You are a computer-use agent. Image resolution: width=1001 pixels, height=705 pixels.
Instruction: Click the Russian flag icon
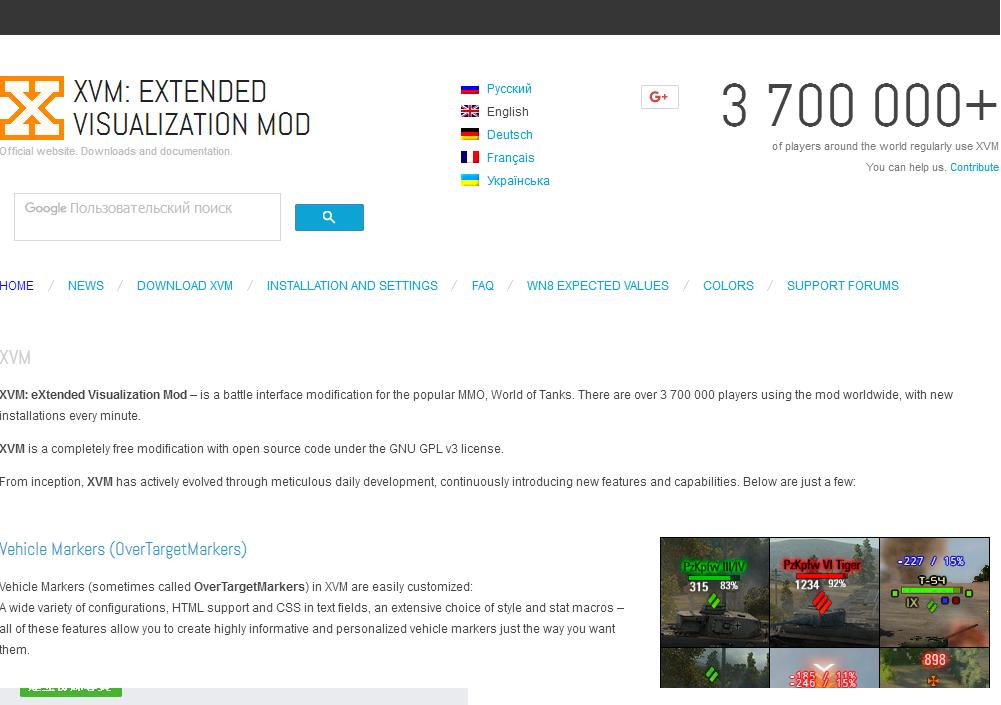470,89
